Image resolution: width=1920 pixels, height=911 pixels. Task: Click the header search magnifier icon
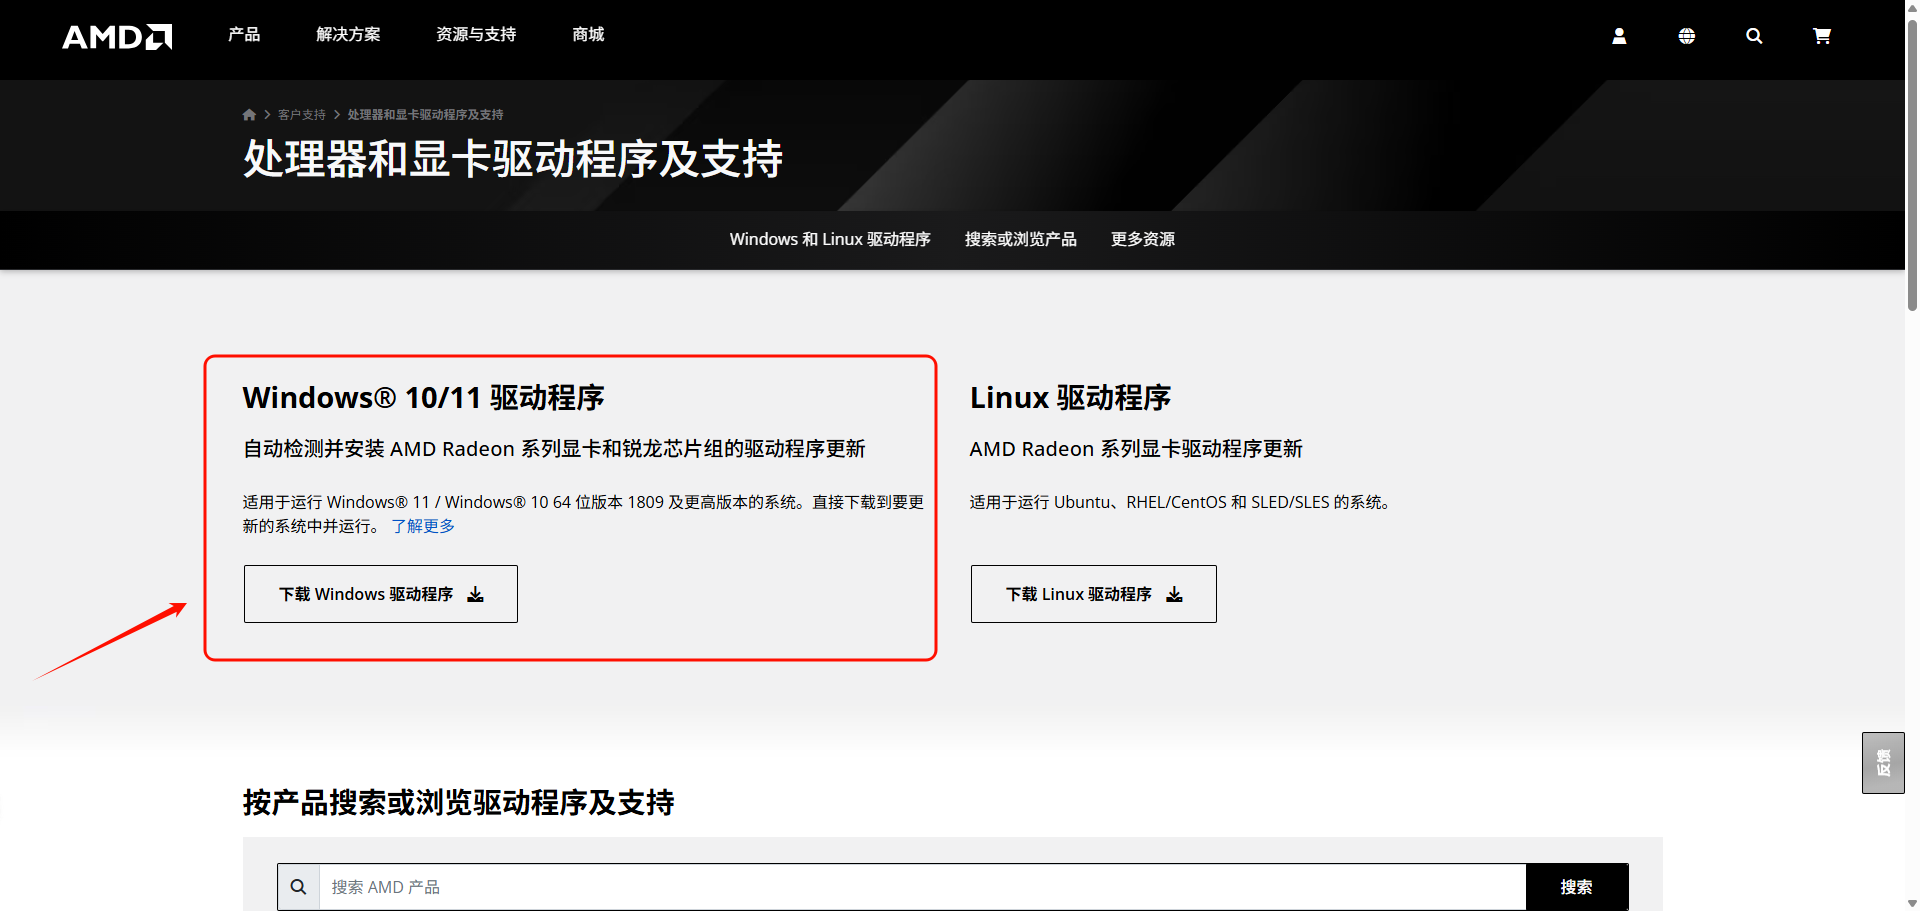point(1754,36)
